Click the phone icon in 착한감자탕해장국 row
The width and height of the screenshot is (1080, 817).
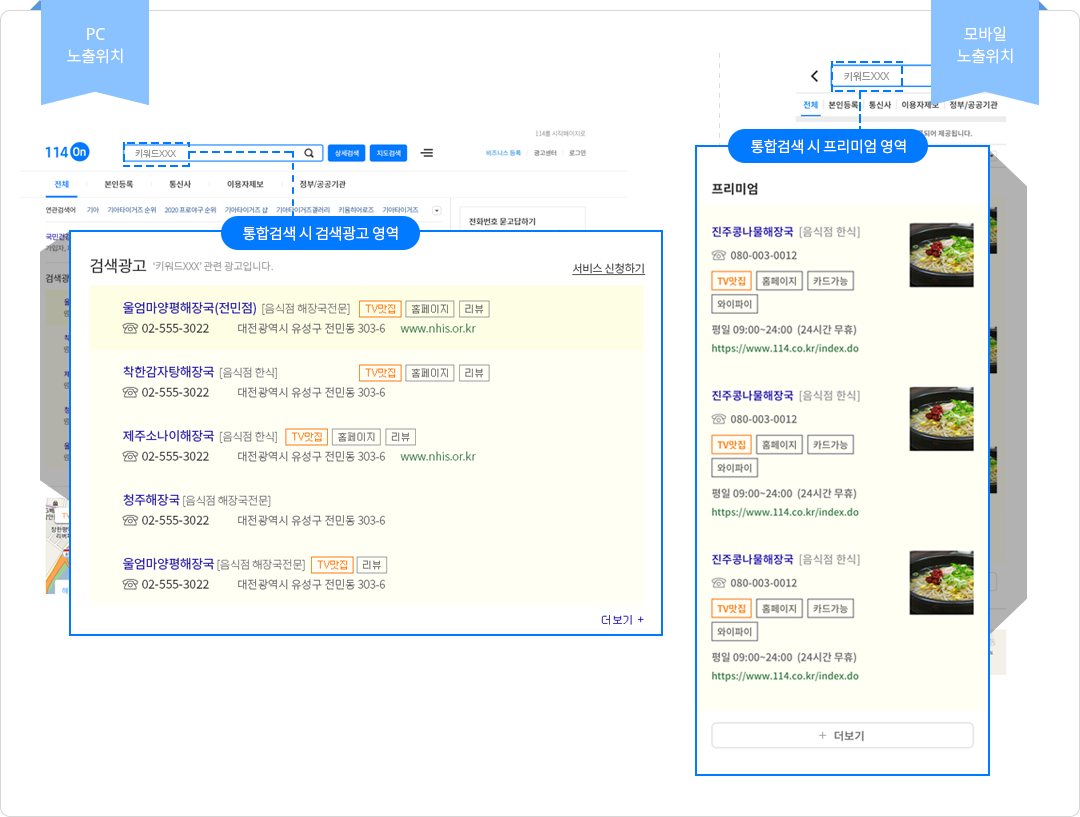[130, 392]
